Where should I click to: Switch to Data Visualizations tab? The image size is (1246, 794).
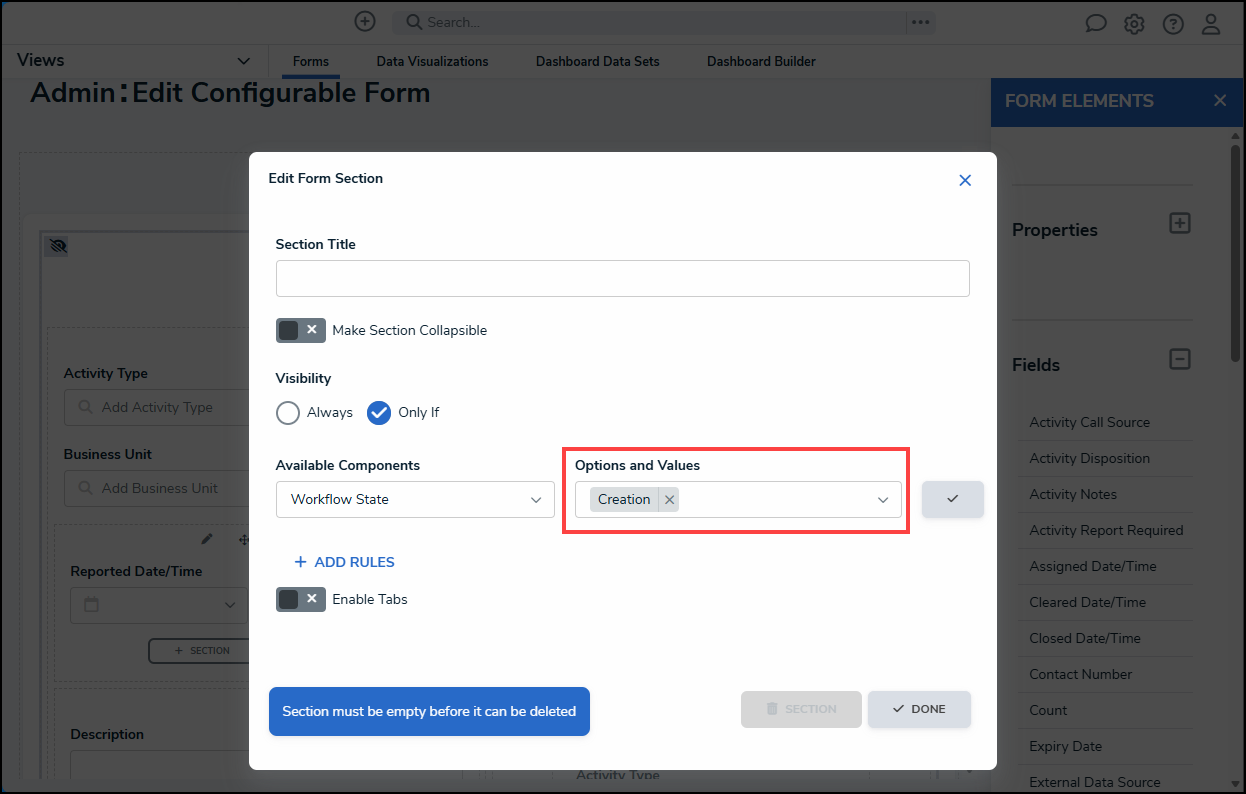point(432,61)
